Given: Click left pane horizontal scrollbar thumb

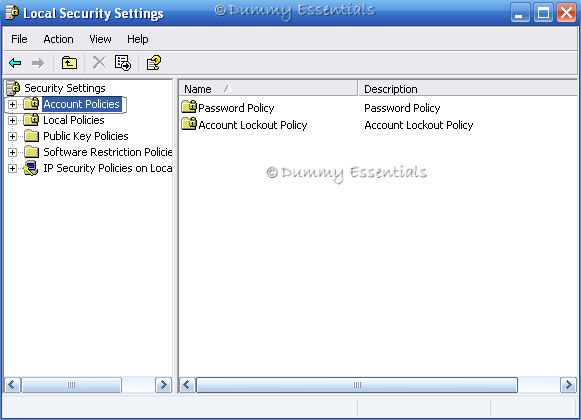Looking at the screenshot, I should click(x=72, y=385).
